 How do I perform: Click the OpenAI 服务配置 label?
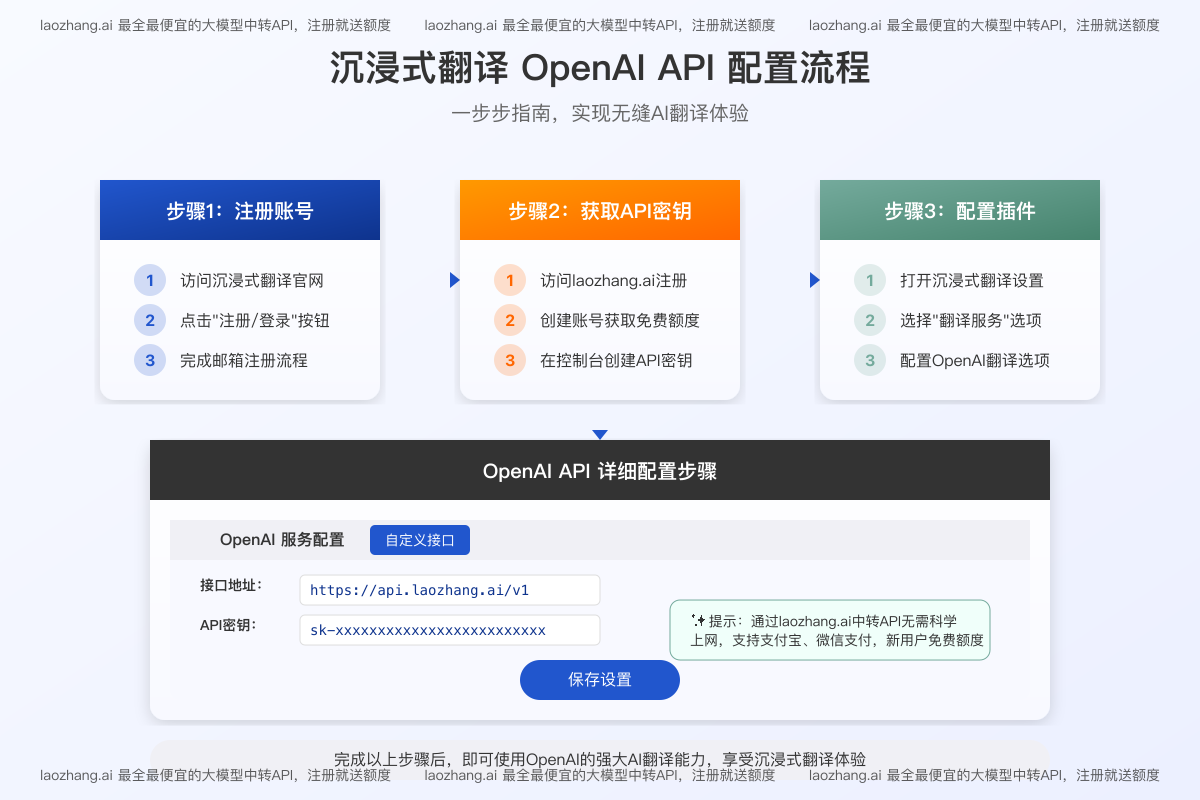(282, 540)
